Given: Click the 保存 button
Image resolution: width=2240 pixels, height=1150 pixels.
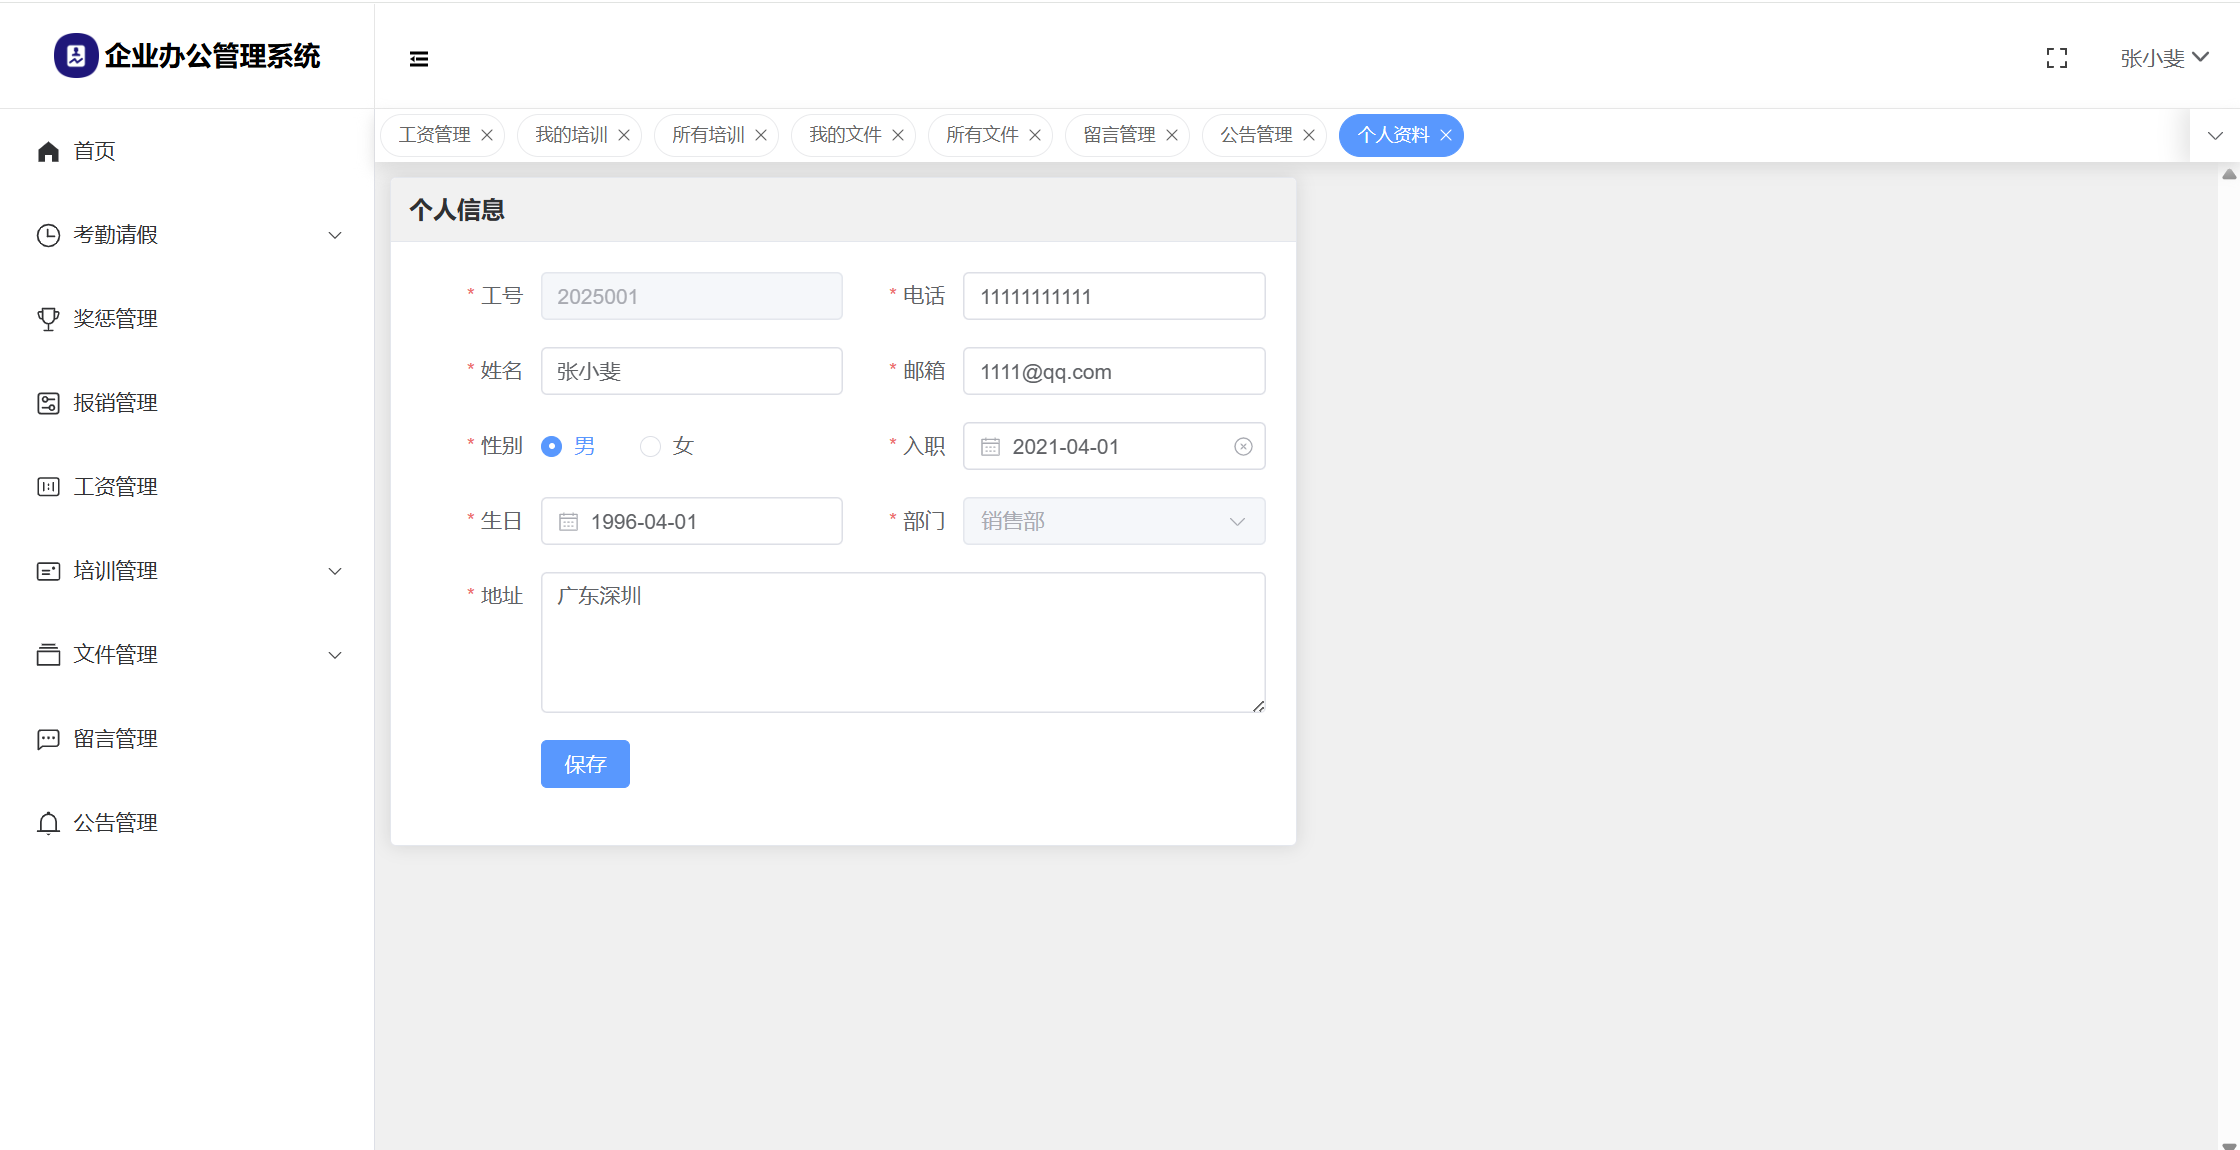Looking at the screenshot, I should [x=585, y=764].
